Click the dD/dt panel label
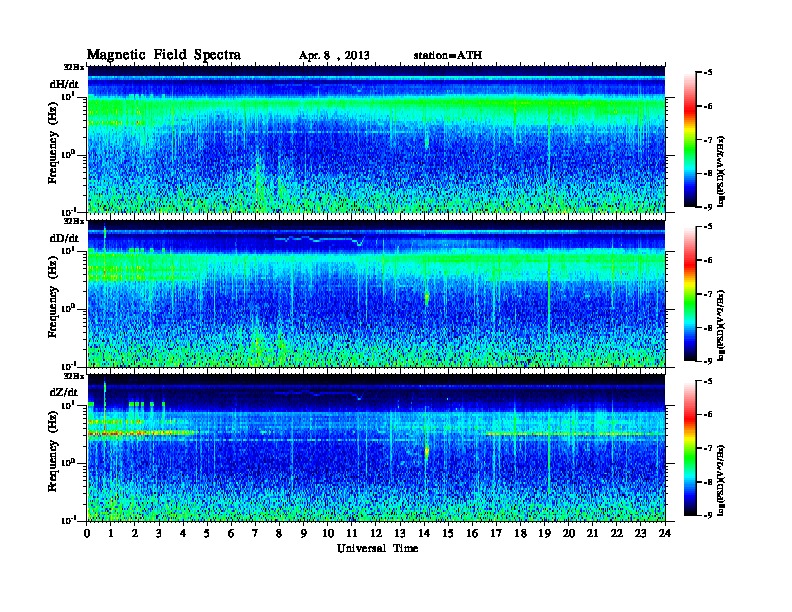The image size is (792, 612). (64, 238)
